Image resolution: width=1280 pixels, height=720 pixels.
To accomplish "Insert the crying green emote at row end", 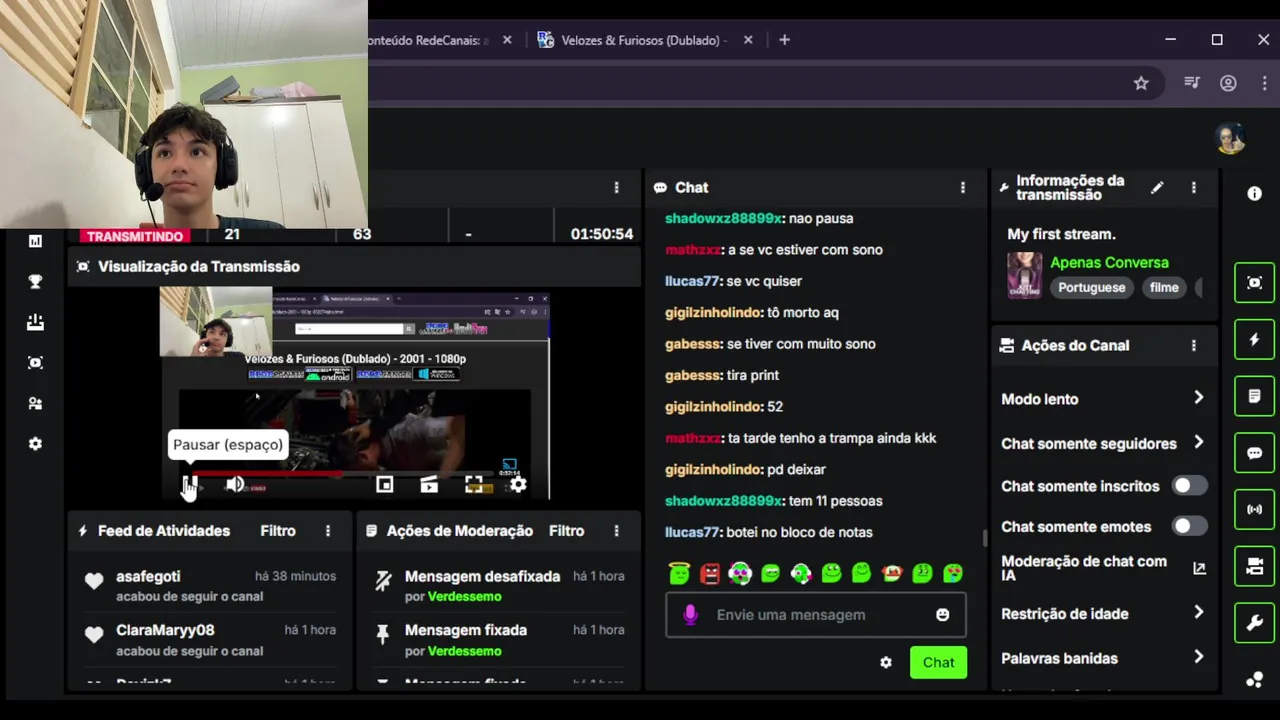I will click(953, 573).
